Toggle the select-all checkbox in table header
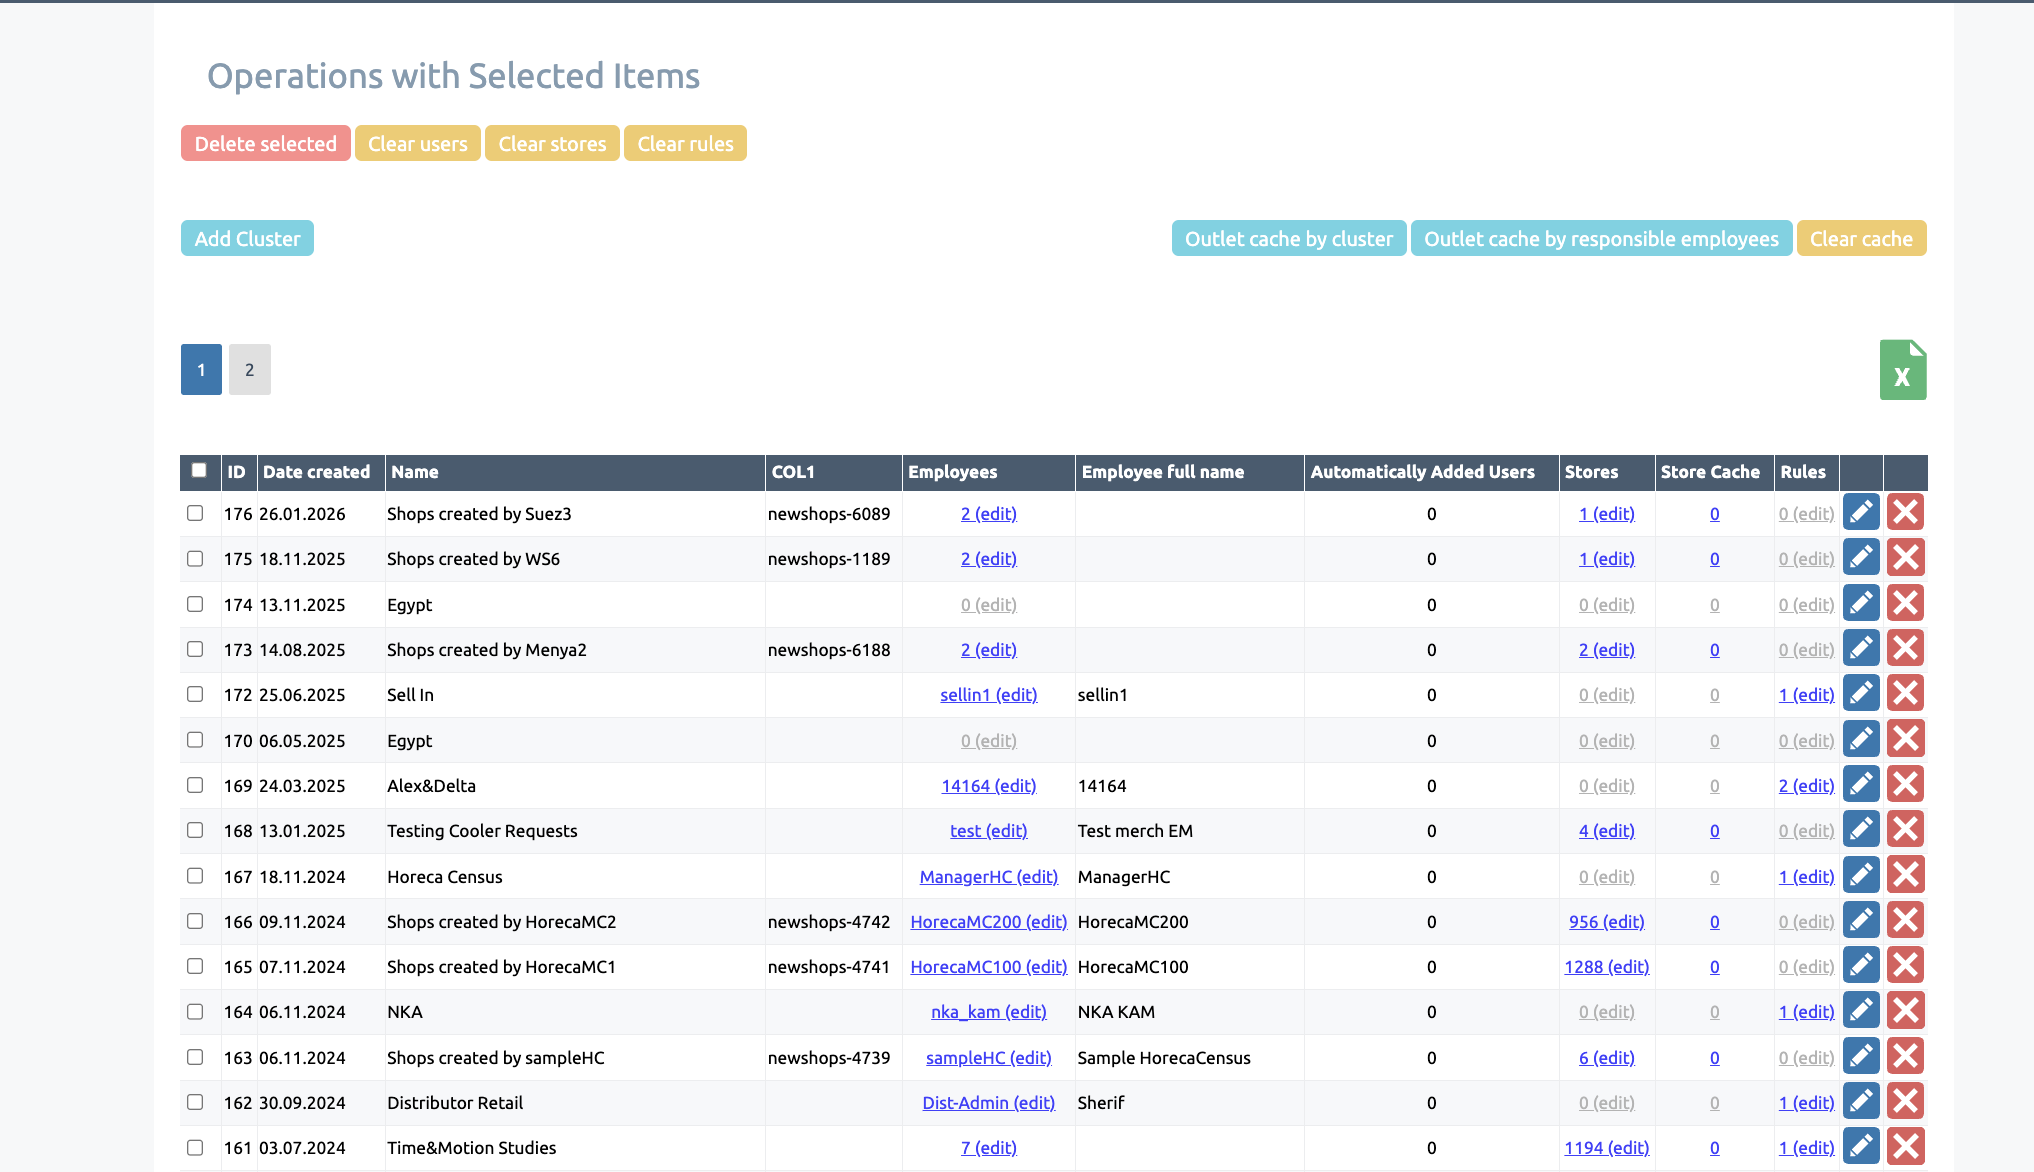 (x=199, y=470)
